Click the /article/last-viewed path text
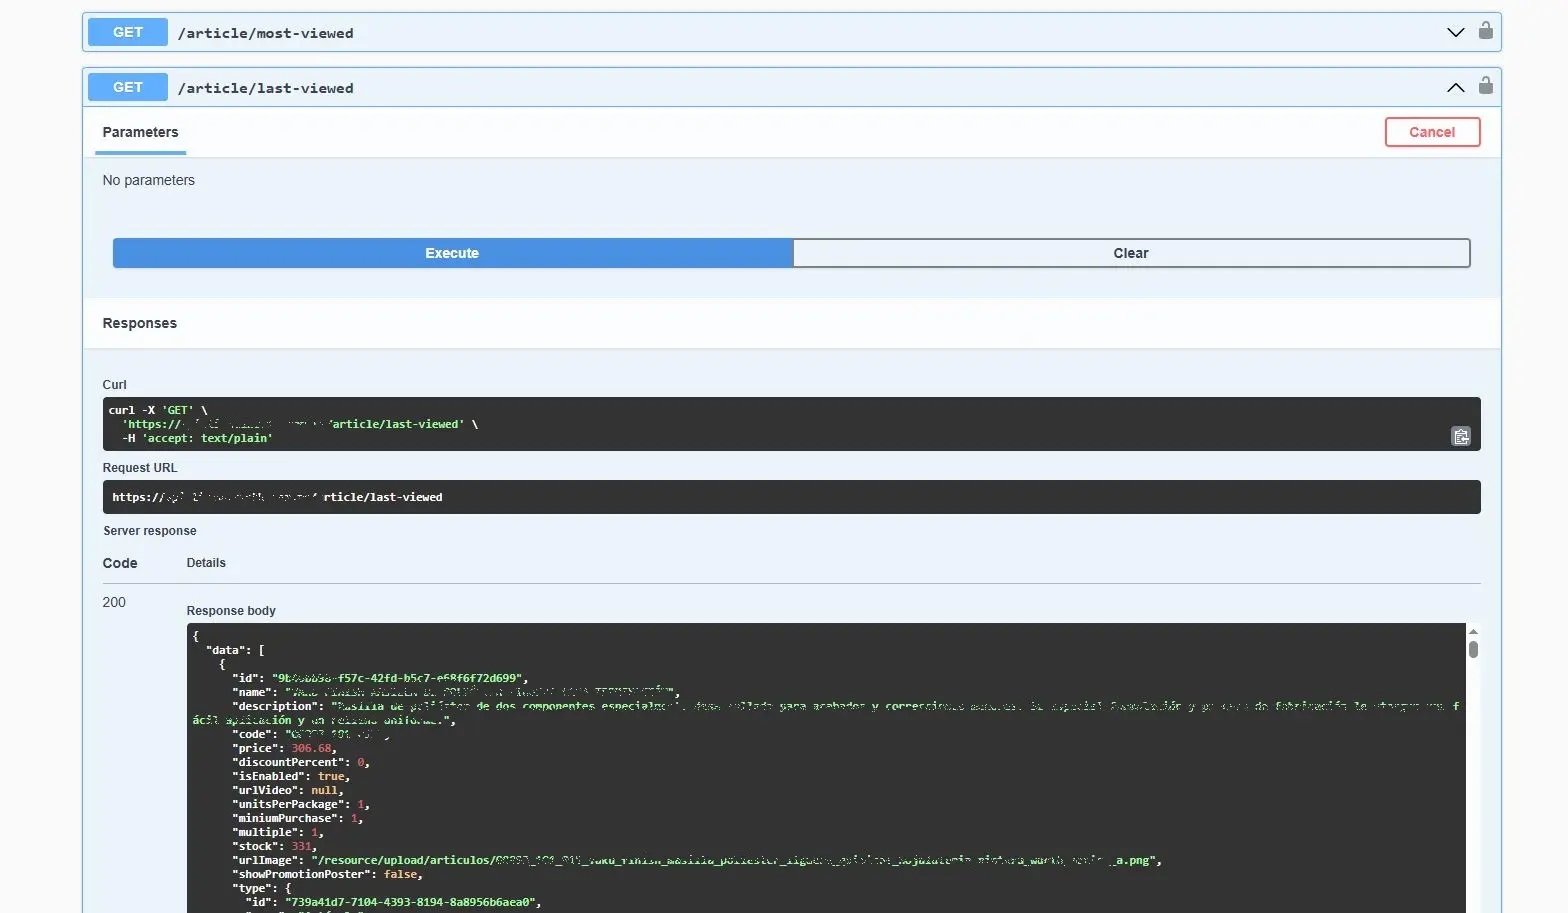Viewport: 1568px width, 913px height. [265, 88]
